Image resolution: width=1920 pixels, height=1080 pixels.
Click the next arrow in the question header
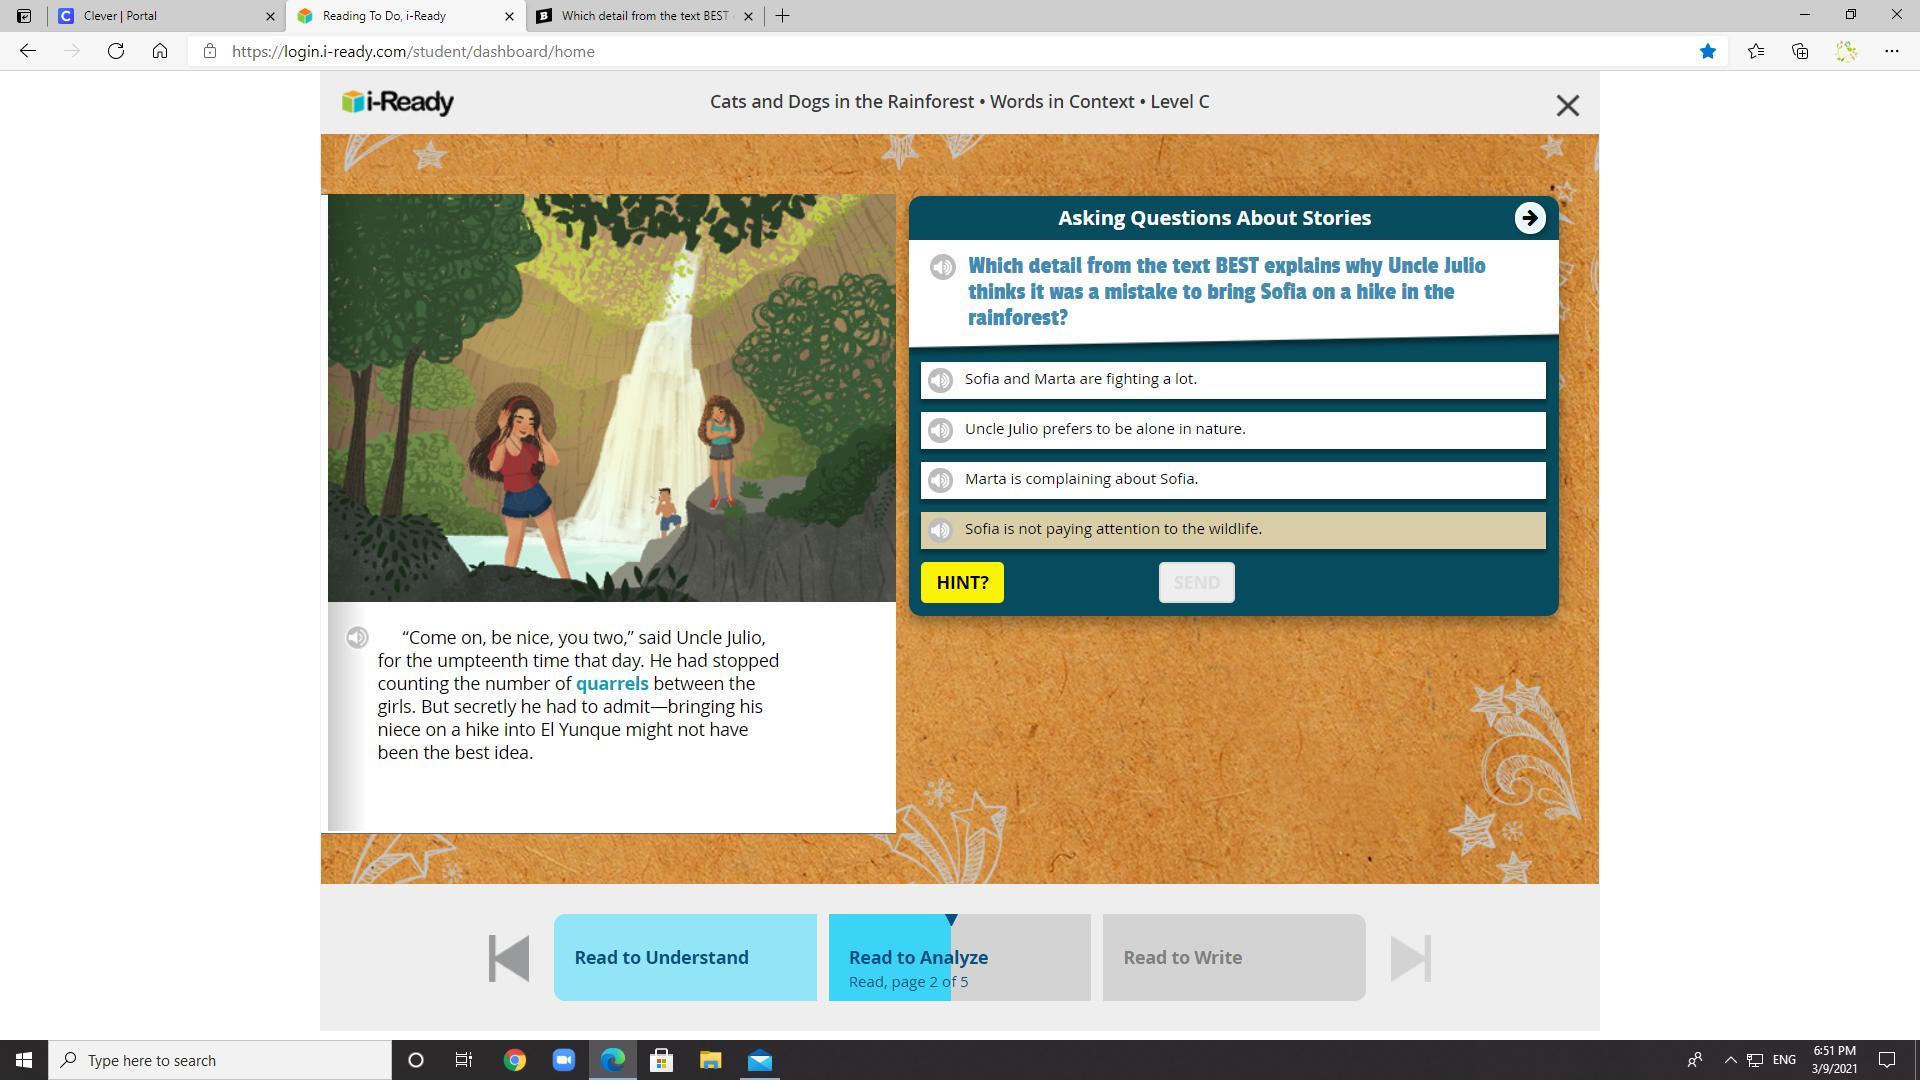(x=1529, y=218)
